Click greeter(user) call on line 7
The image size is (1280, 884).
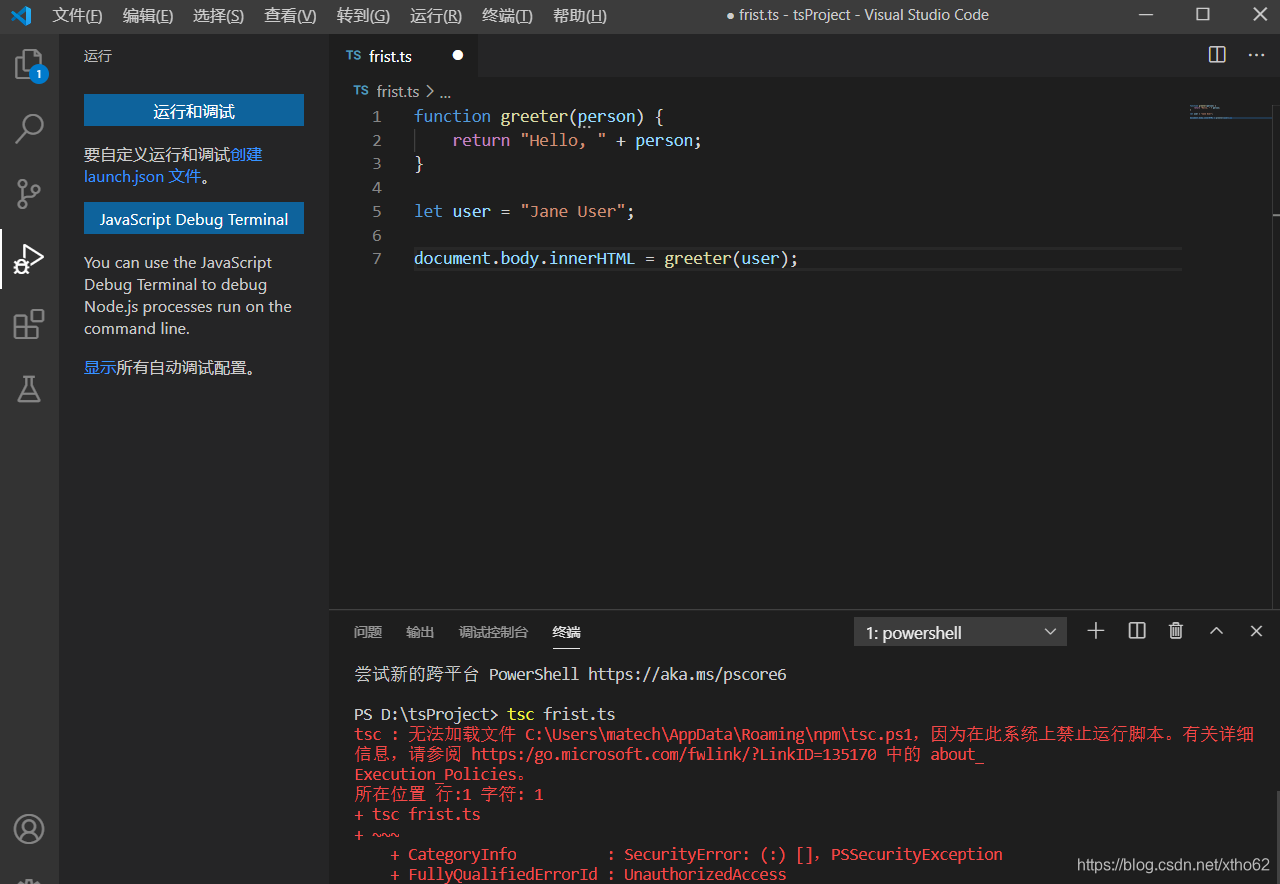727,258
